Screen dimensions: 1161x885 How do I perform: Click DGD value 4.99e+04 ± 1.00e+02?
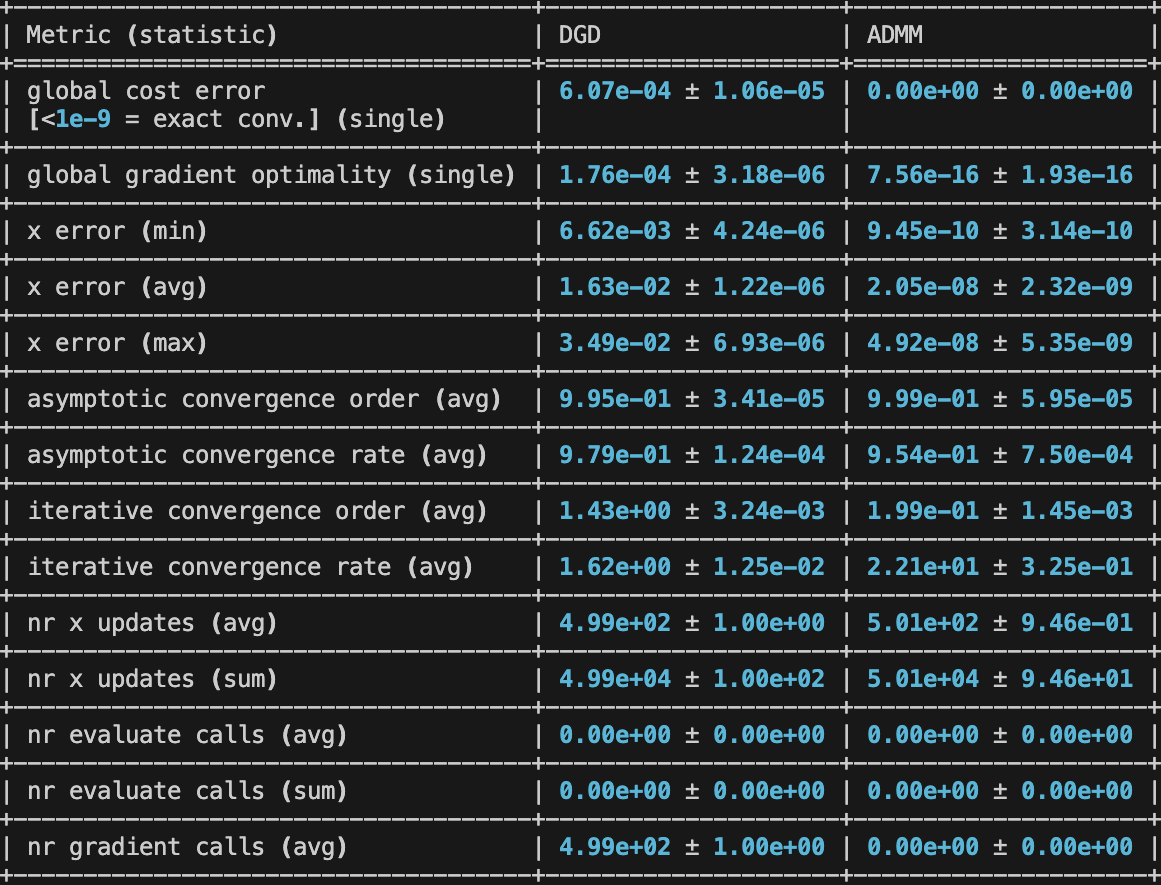692,679
